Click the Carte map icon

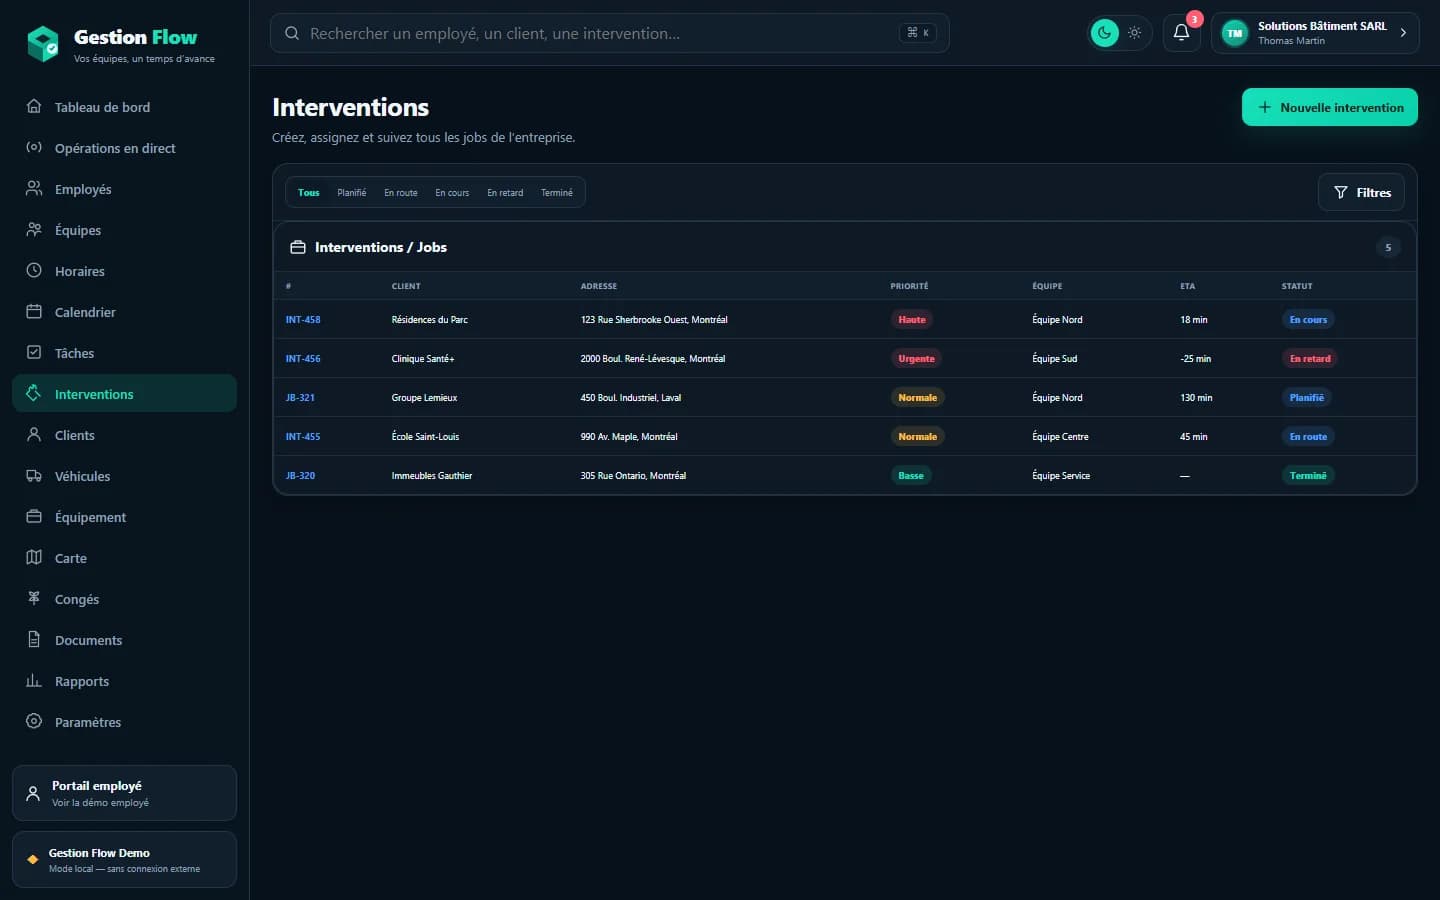pyautogui.click(x=34, y=557)
